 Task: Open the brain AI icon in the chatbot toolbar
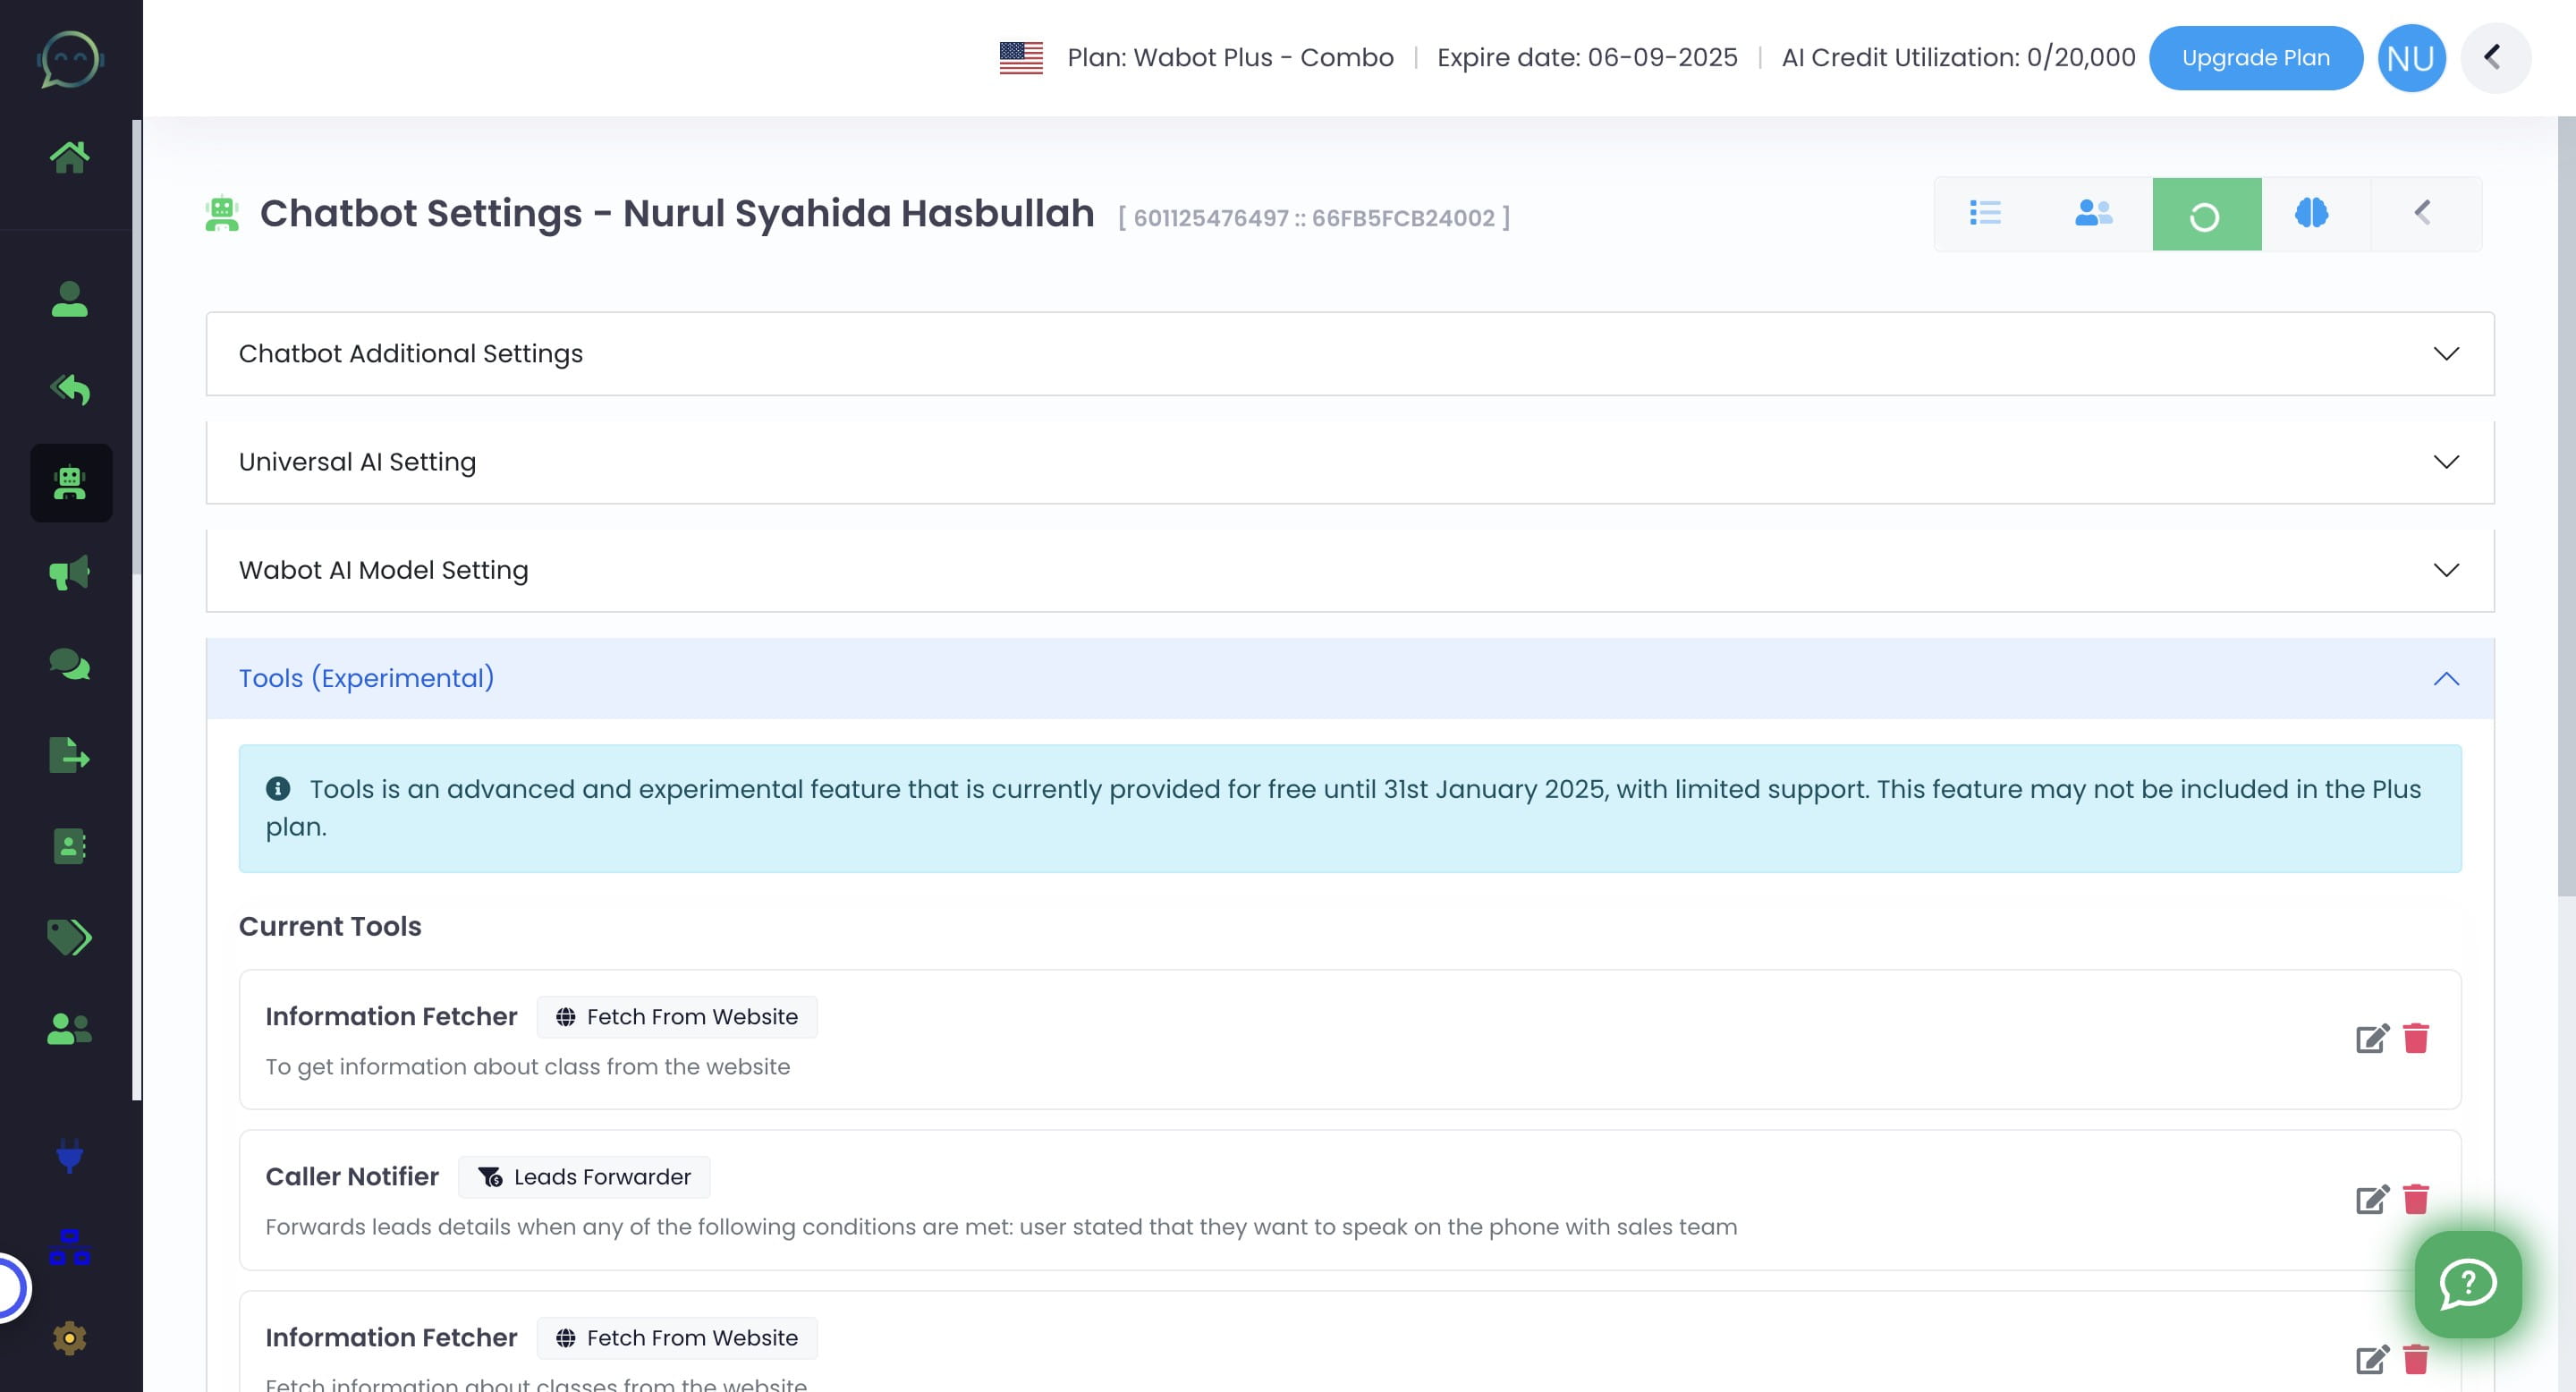[2313, 213]
